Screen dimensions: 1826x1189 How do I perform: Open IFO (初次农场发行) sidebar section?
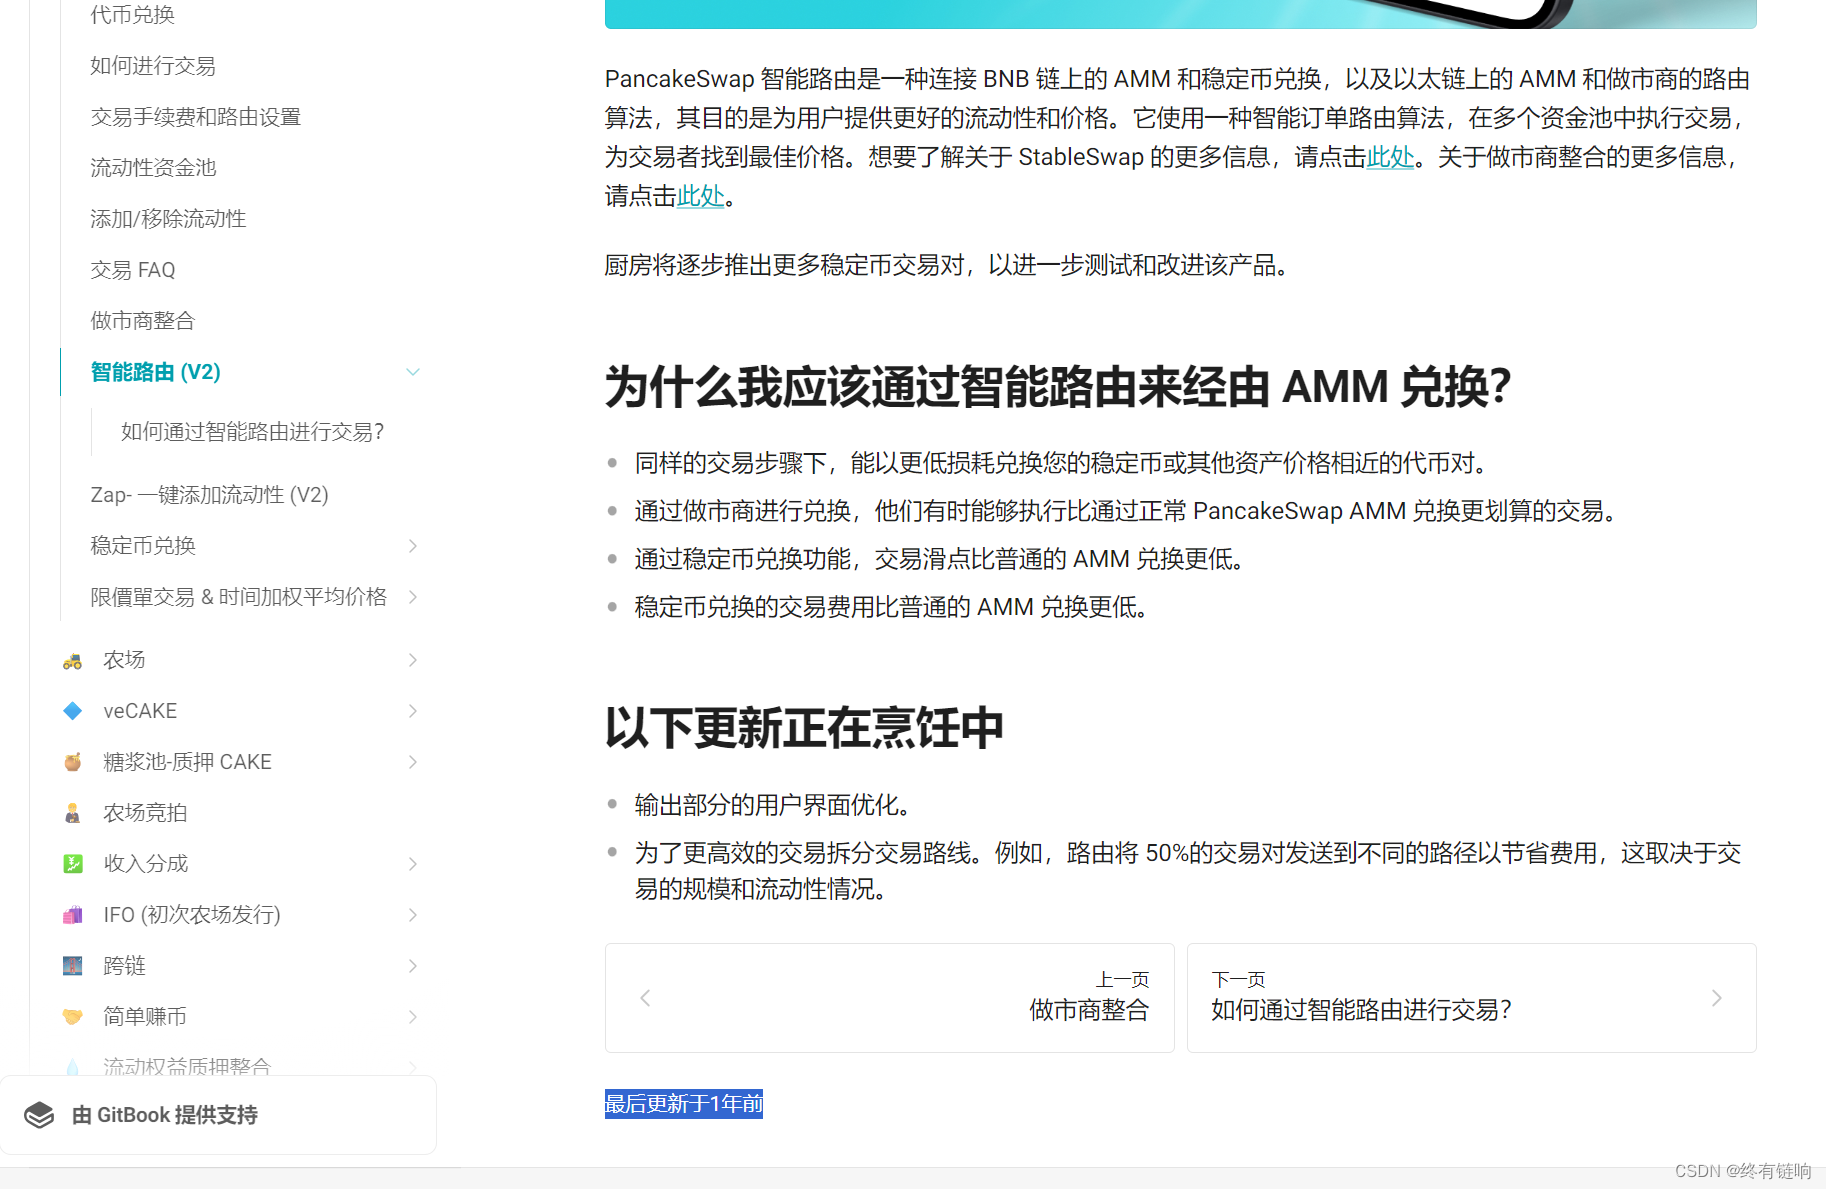tap(192, 915)
